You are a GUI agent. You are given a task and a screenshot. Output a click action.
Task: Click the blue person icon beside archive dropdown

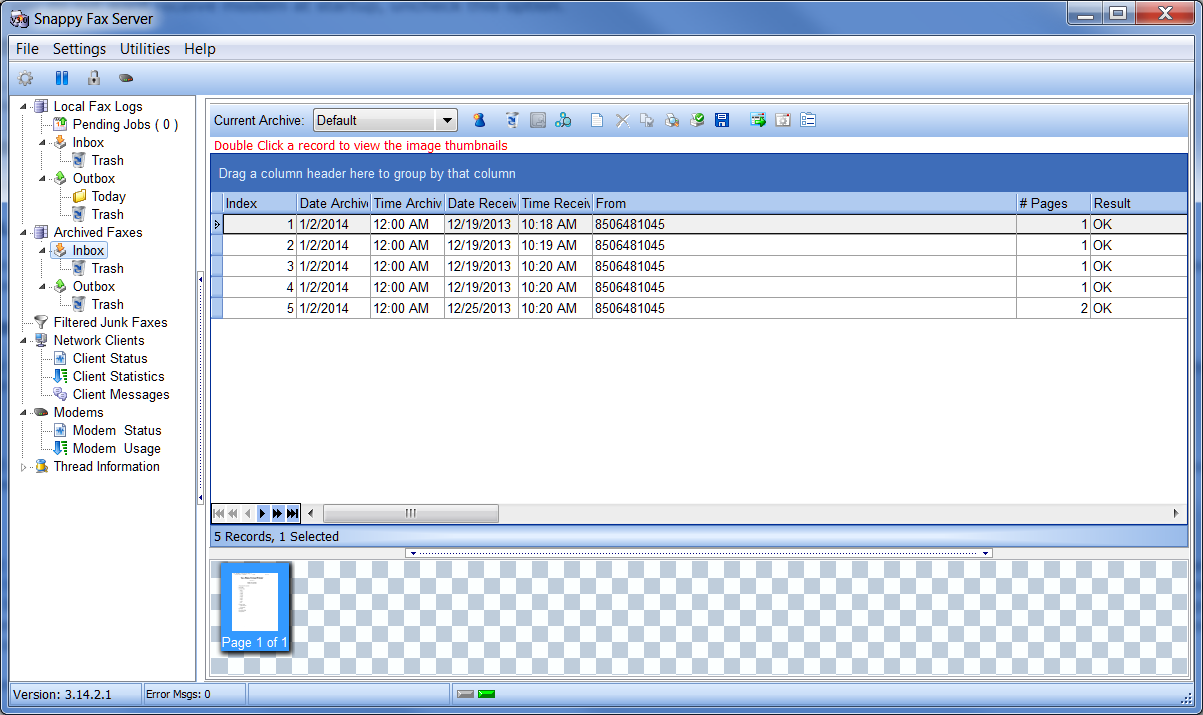pyautogui.click(x=479, y=120)
